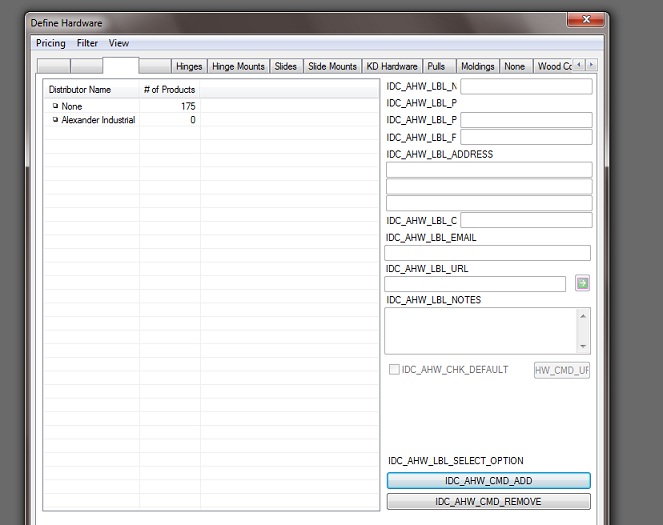Select the second blank tab
663x525 pixels.
pyautogui.click(x=86, y=66)
